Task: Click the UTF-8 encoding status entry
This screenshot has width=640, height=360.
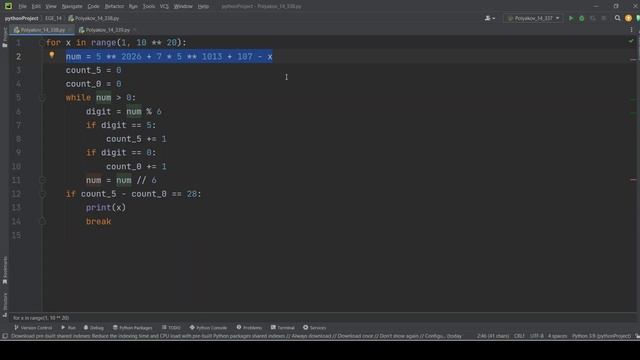Action: click(x=537, y=336)
